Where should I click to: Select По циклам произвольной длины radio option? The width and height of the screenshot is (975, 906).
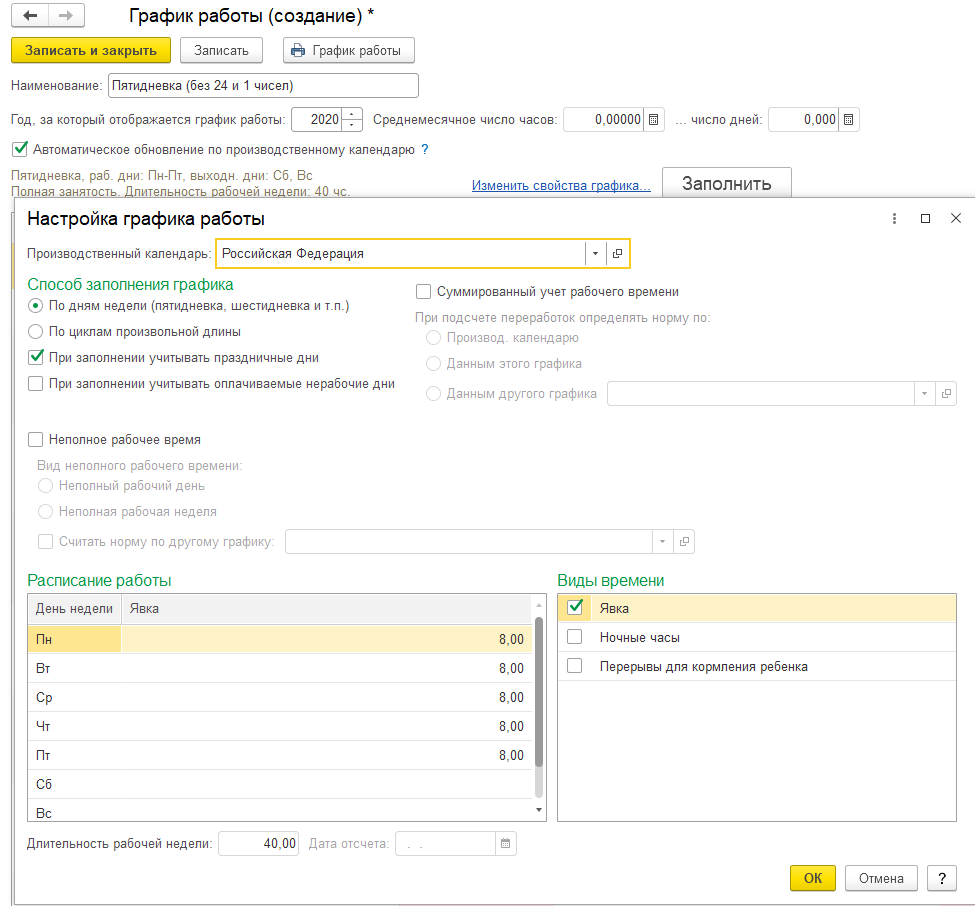click(37, 331)
